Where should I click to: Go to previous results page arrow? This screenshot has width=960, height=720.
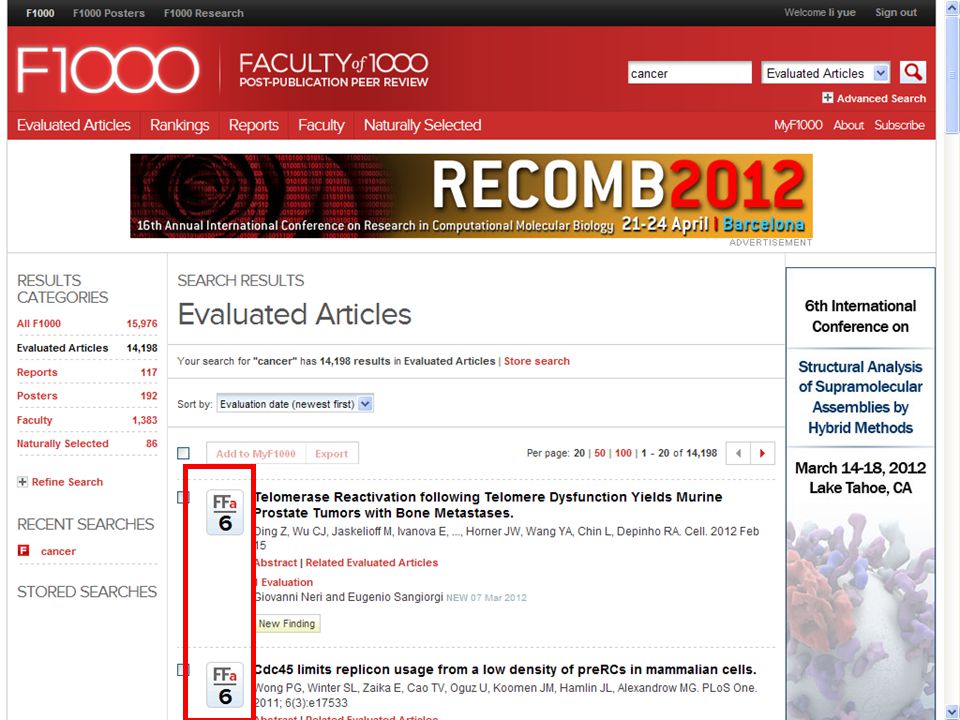tap(738, 454)
